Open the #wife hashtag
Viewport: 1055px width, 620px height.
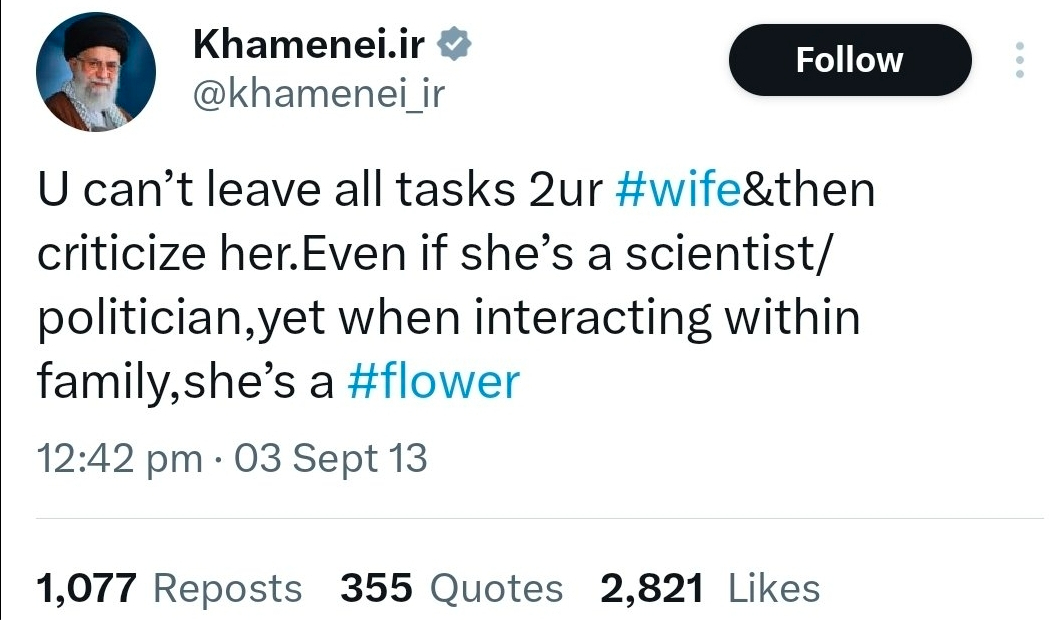tap(677, 190)
